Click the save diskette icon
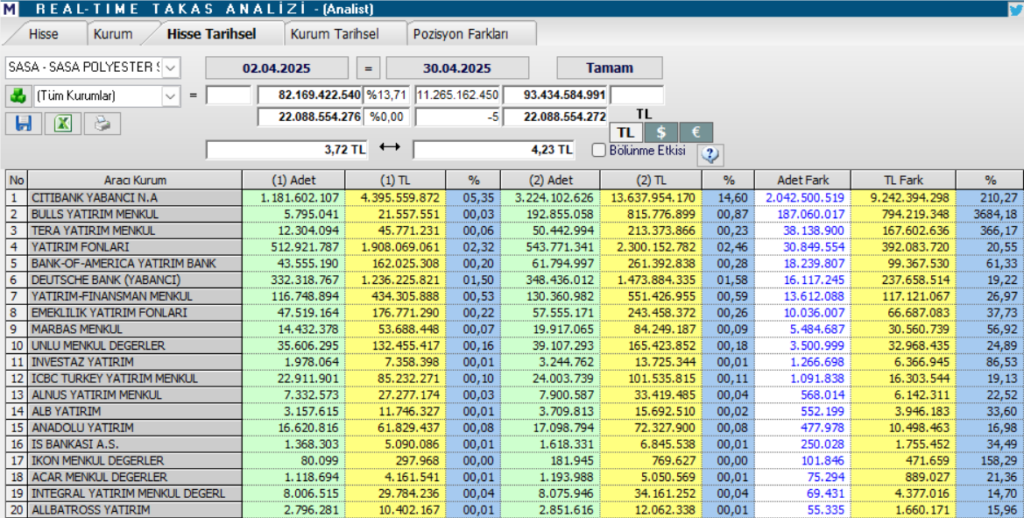This screenshot has height=518, width=1024. pyautogui.click(x=24, y=123)
